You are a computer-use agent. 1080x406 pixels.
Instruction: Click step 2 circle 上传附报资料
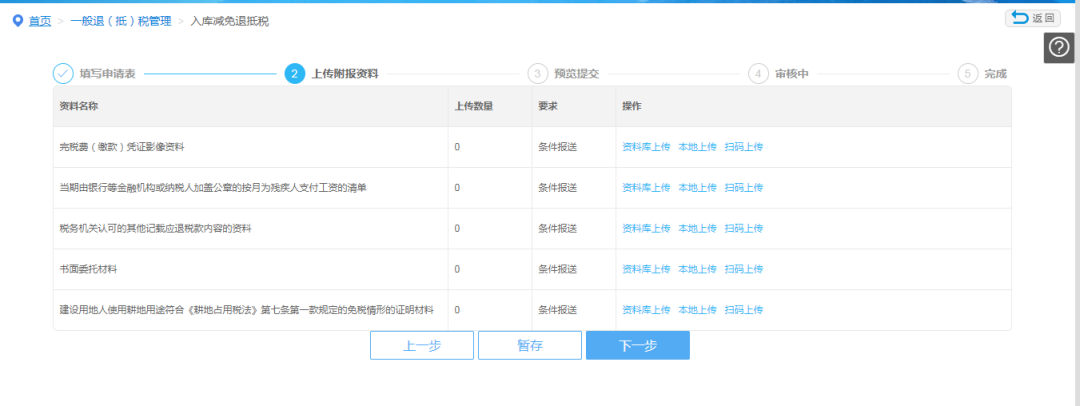tap(295, 74)
